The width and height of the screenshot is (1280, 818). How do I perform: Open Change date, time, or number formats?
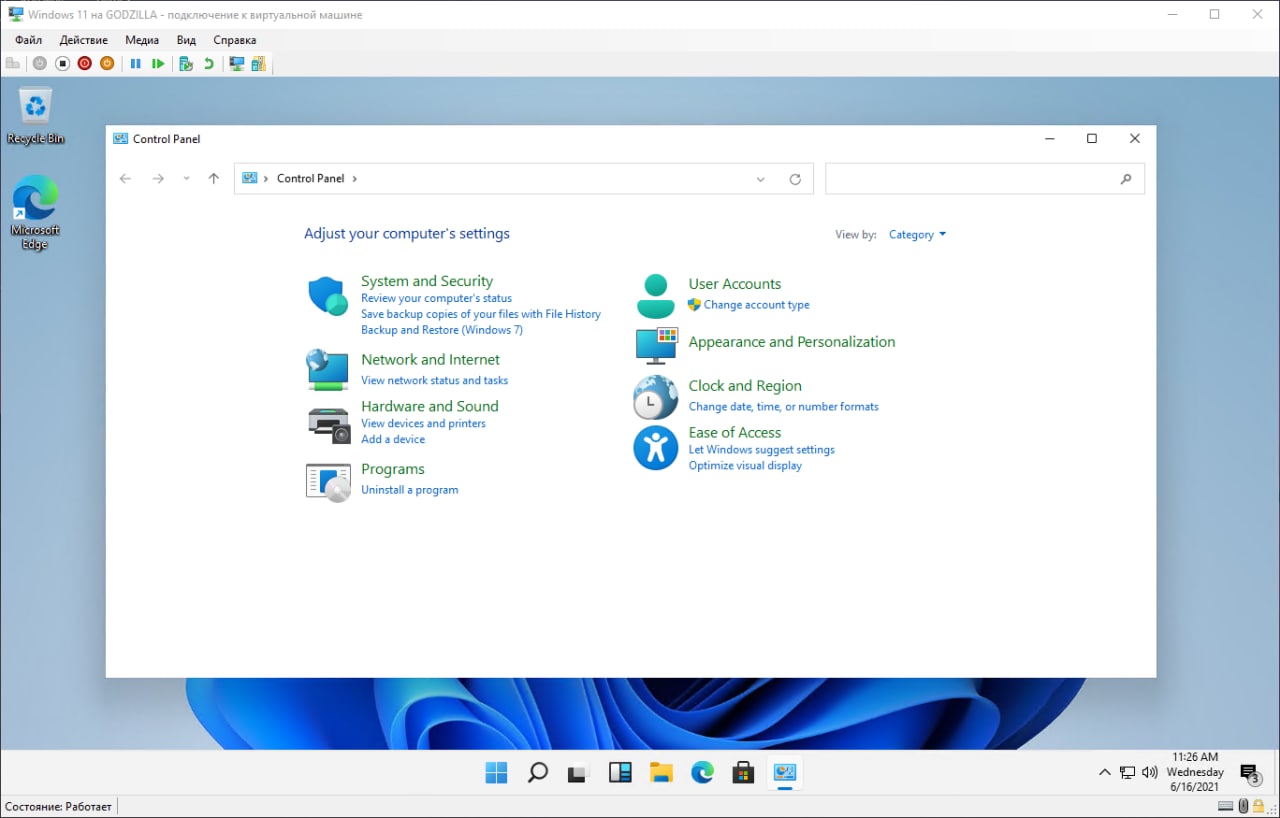pyautogui.click(x=784, y=407)
